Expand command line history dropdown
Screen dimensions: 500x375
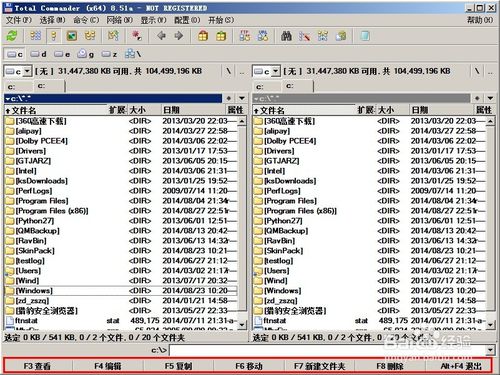coord(490,350)
